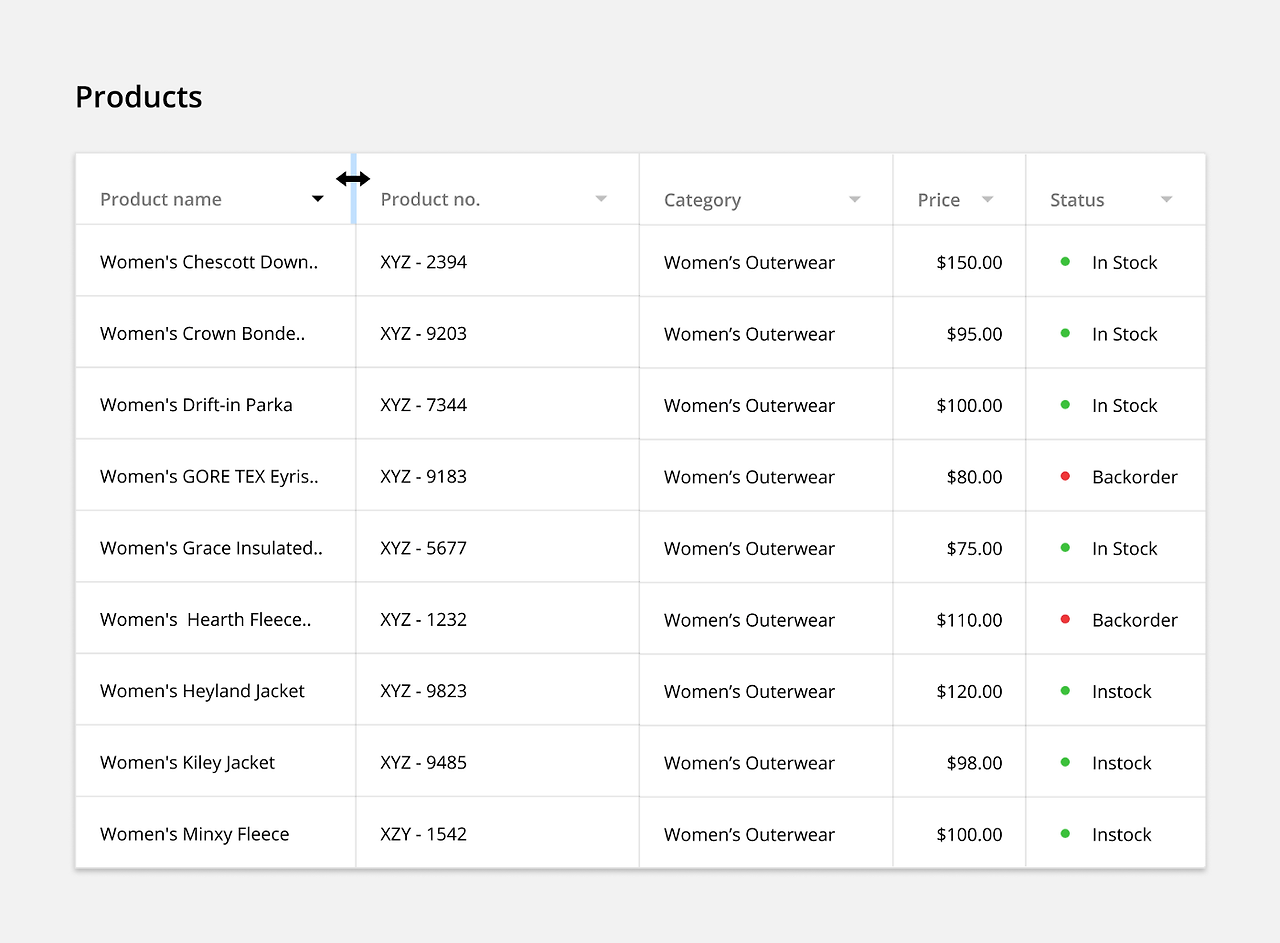Select the Status column header
Viewport: 1280px width, 943px height.
(1077, 199)
